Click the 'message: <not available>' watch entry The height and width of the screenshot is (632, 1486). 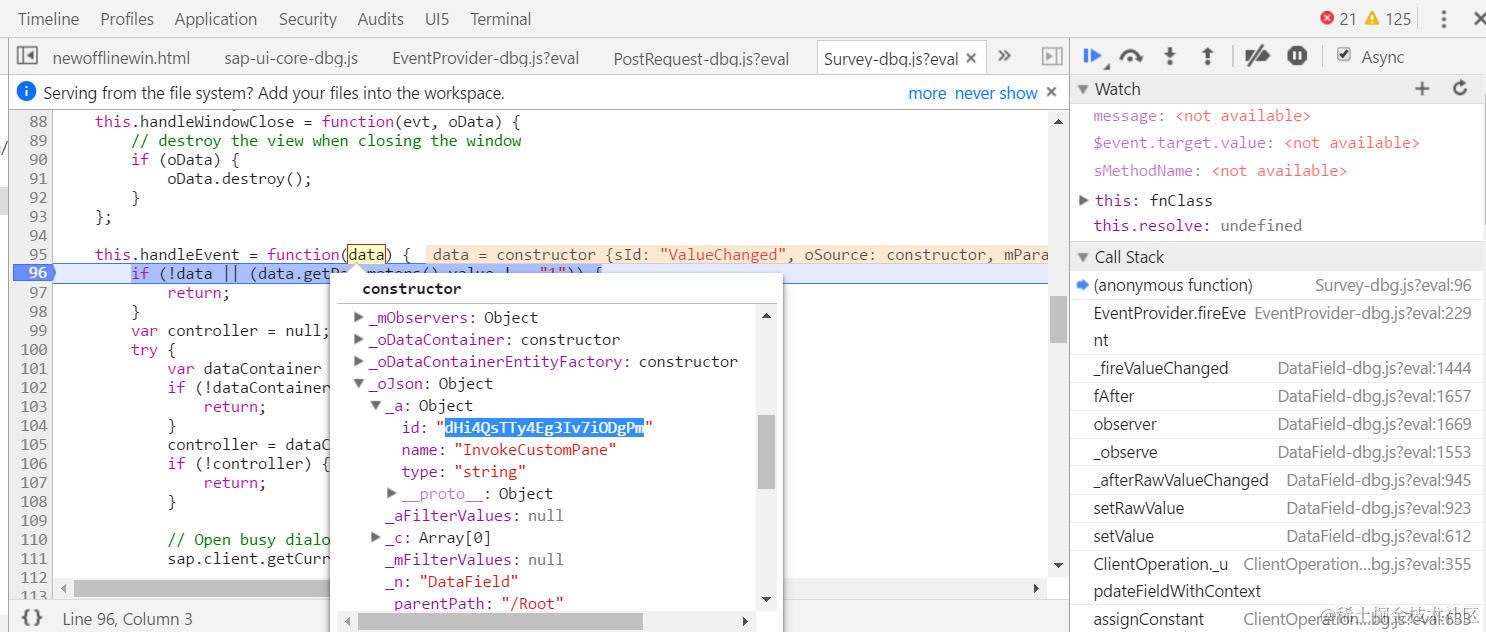point(1202,116)
